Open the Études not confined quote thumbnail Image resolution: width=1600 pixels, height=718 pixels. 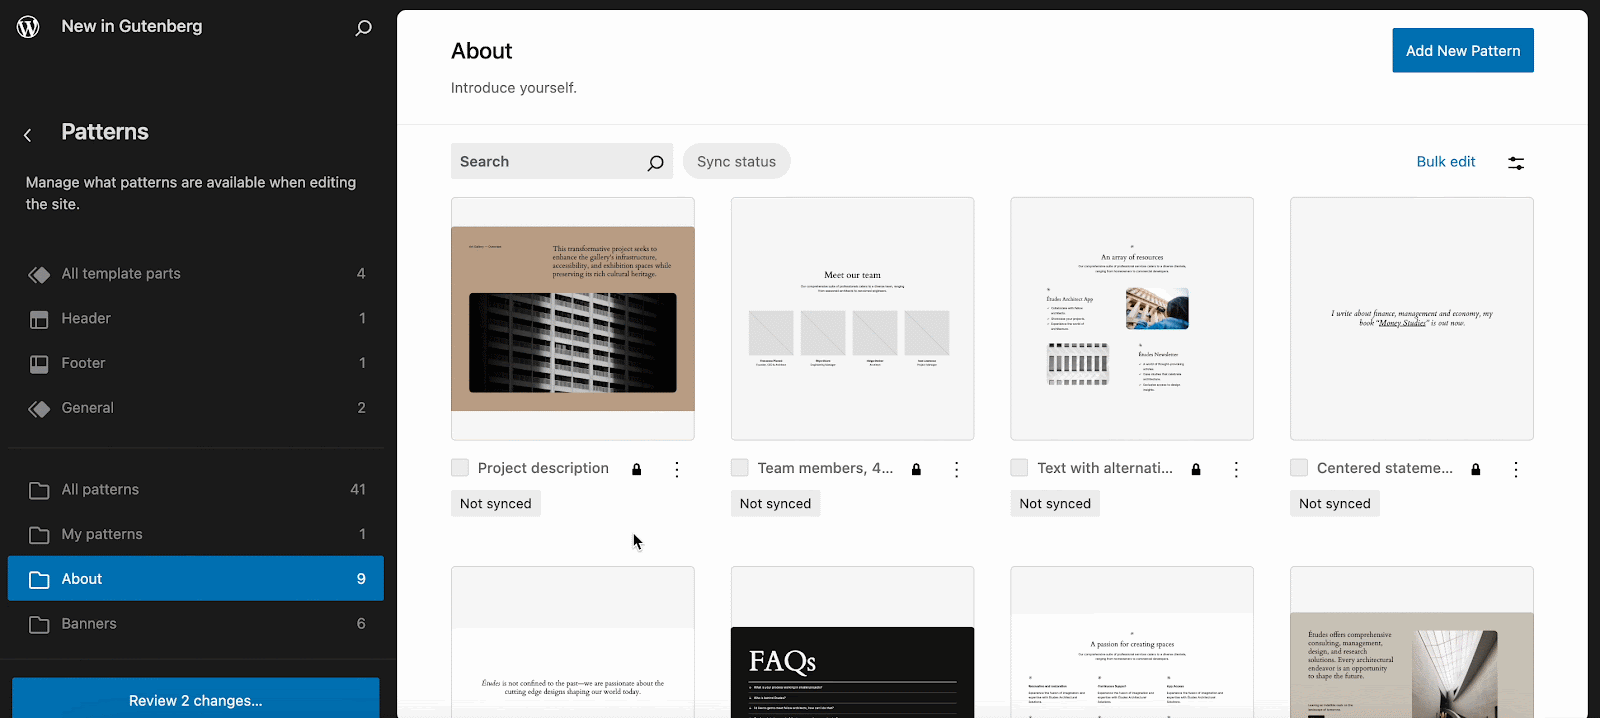pos(573,642)
